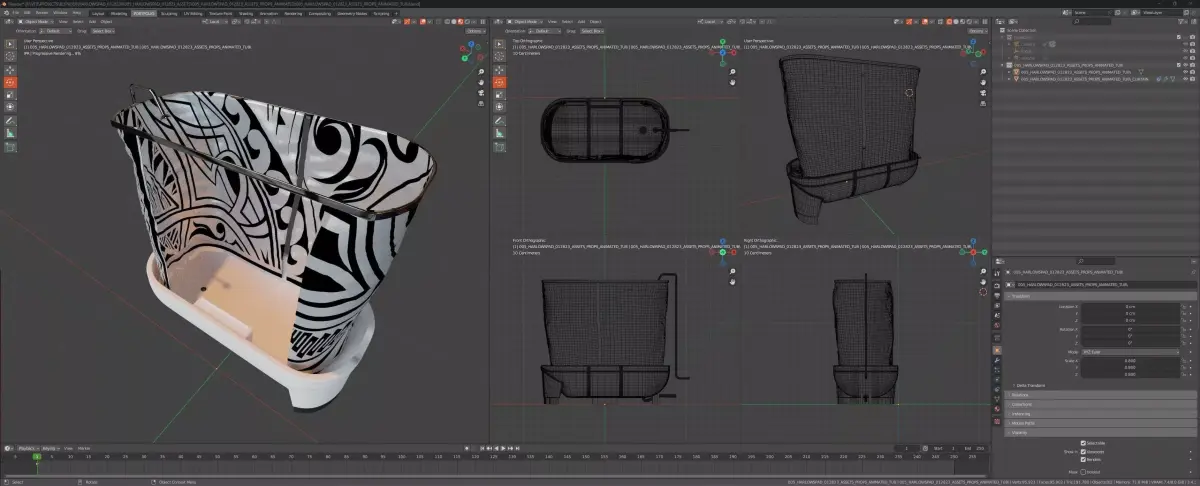The image size is (1200, 486).
Task: Click the zoom magnifier icon in left viewport
Action: tap(481, 72)
